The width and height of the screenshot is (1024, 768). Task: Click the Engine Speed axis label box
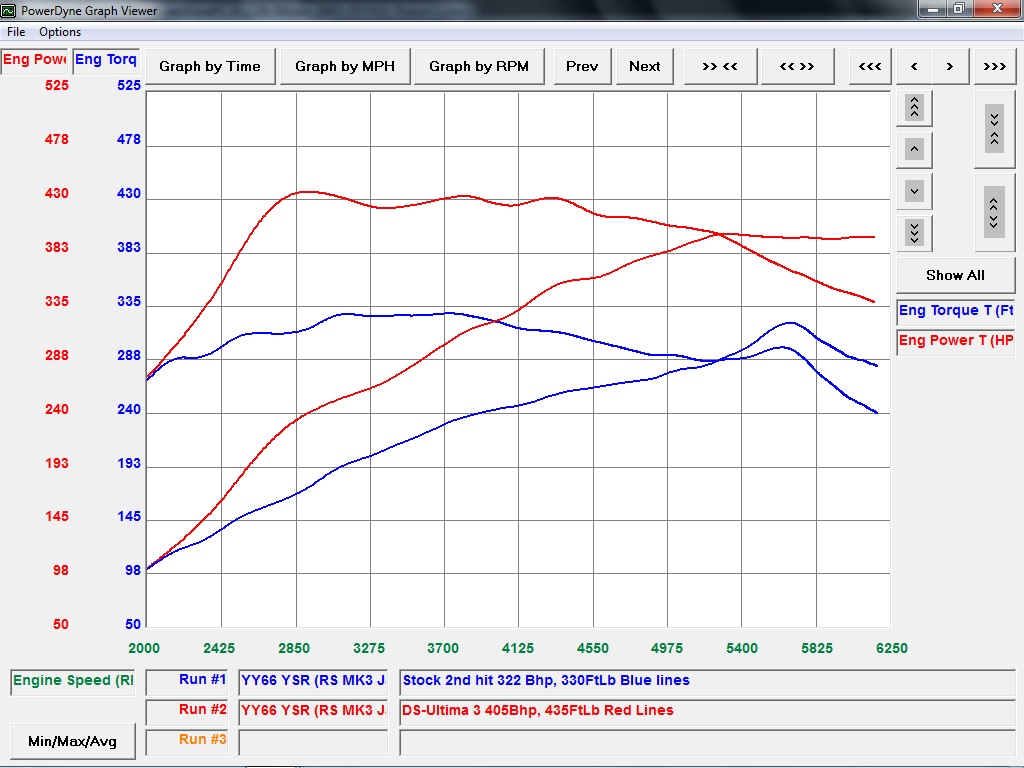click(x=73, y=682)
